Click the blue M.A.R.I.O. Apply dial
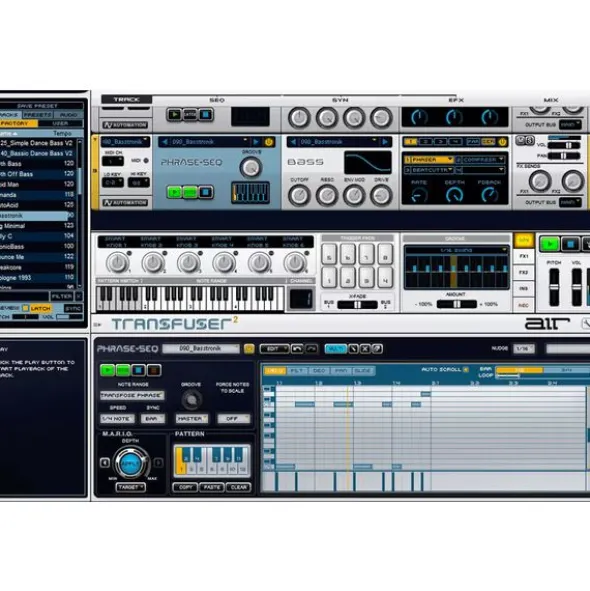Viewport: 590px width, 591px height. [130, 463]
